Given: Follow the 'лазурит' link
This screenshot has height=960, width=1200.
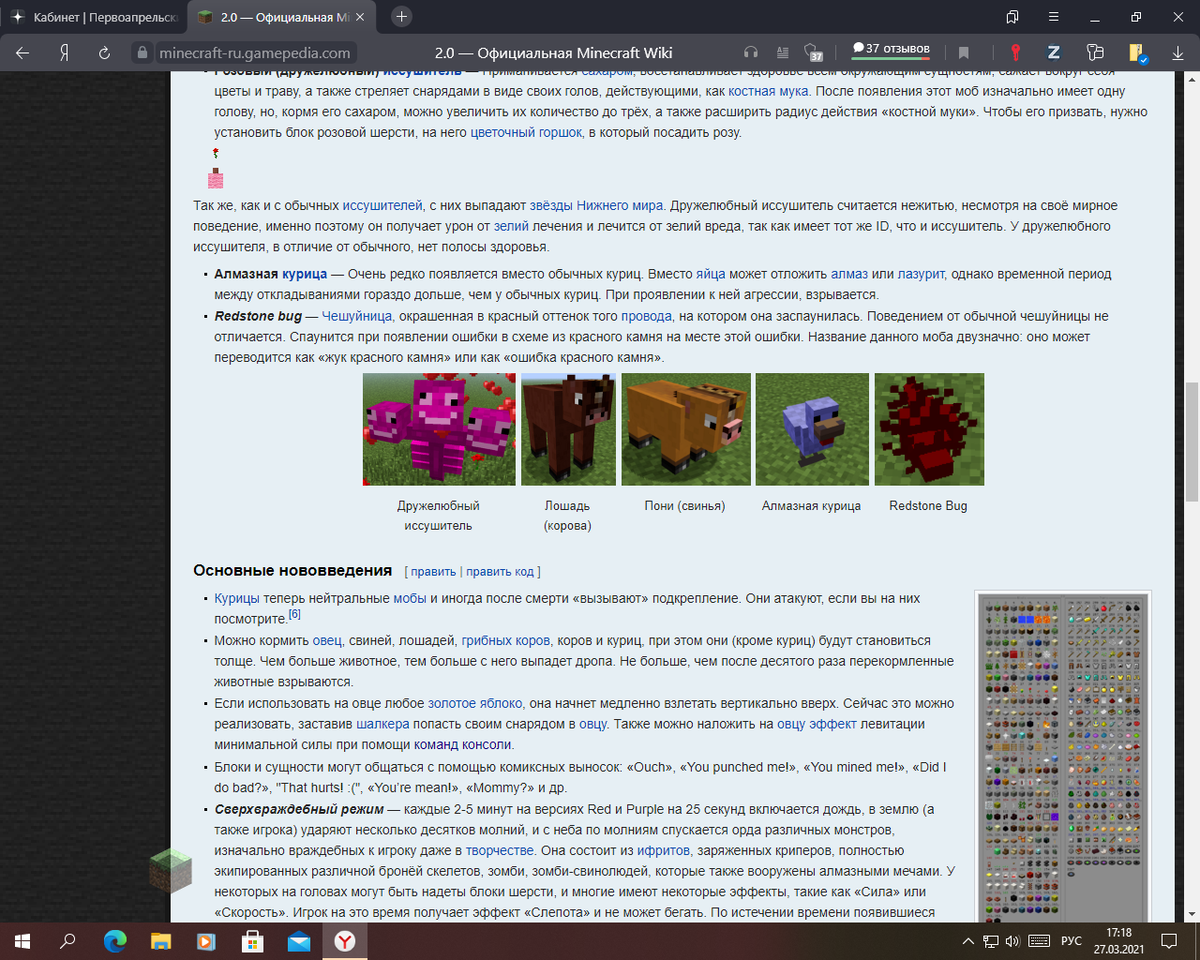Looking at the screenshot, I should click(920, 273).
